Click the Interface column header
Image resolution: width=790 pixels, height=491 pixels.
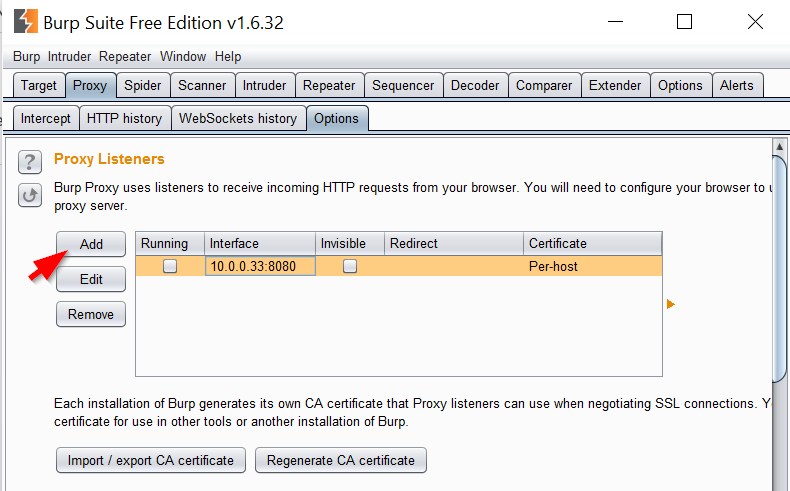point(260,244)
